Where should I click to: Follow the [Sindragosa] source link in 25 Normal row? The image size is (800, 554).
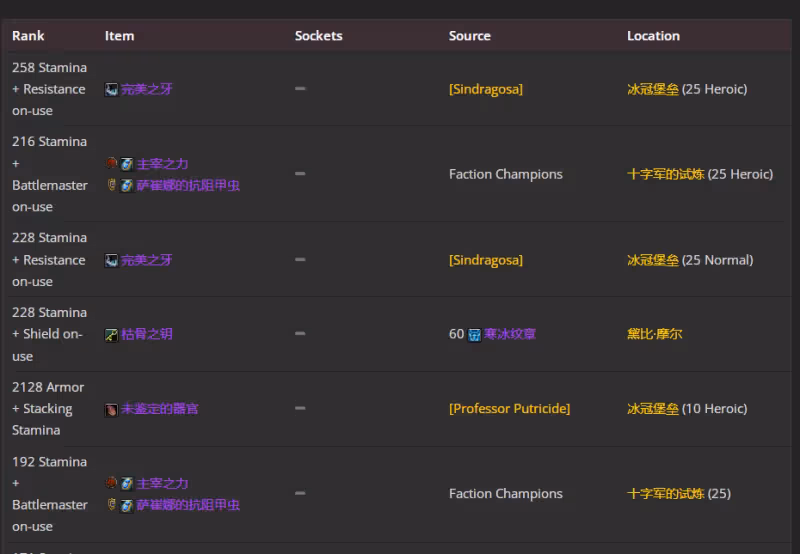click(486, 260)
